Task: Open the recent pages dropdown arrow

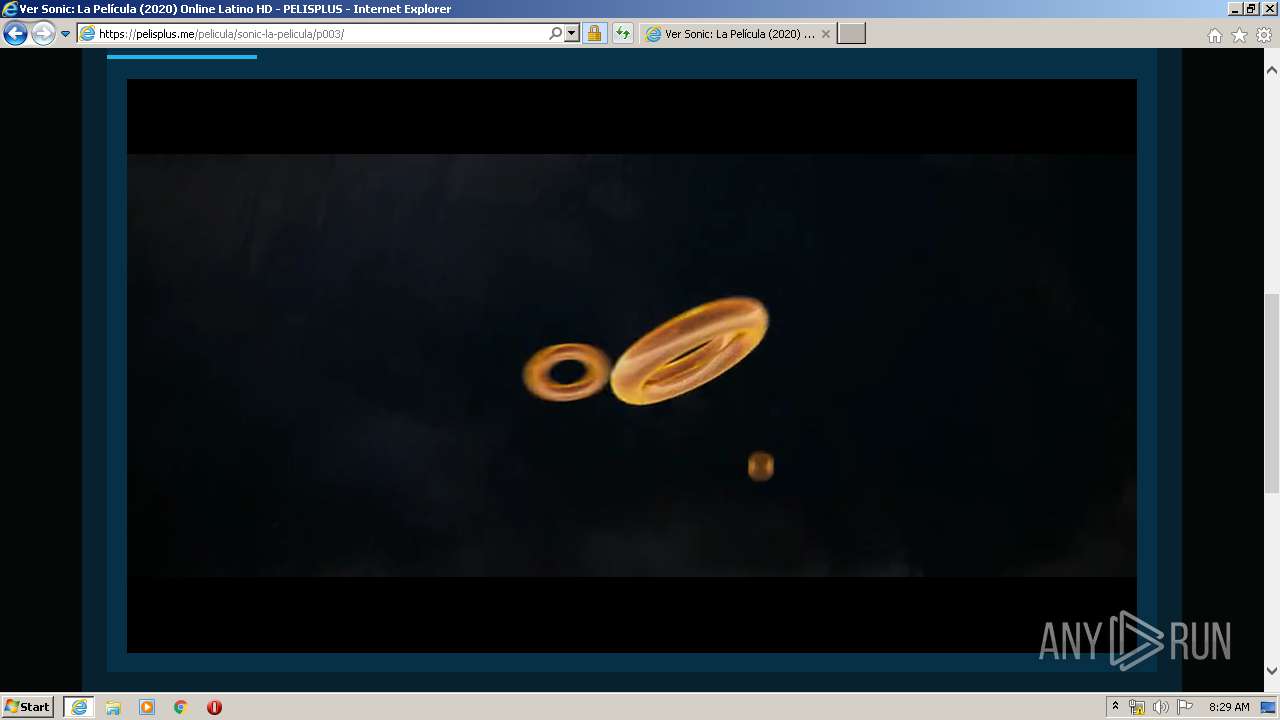Action: click(x=66, y=34)
